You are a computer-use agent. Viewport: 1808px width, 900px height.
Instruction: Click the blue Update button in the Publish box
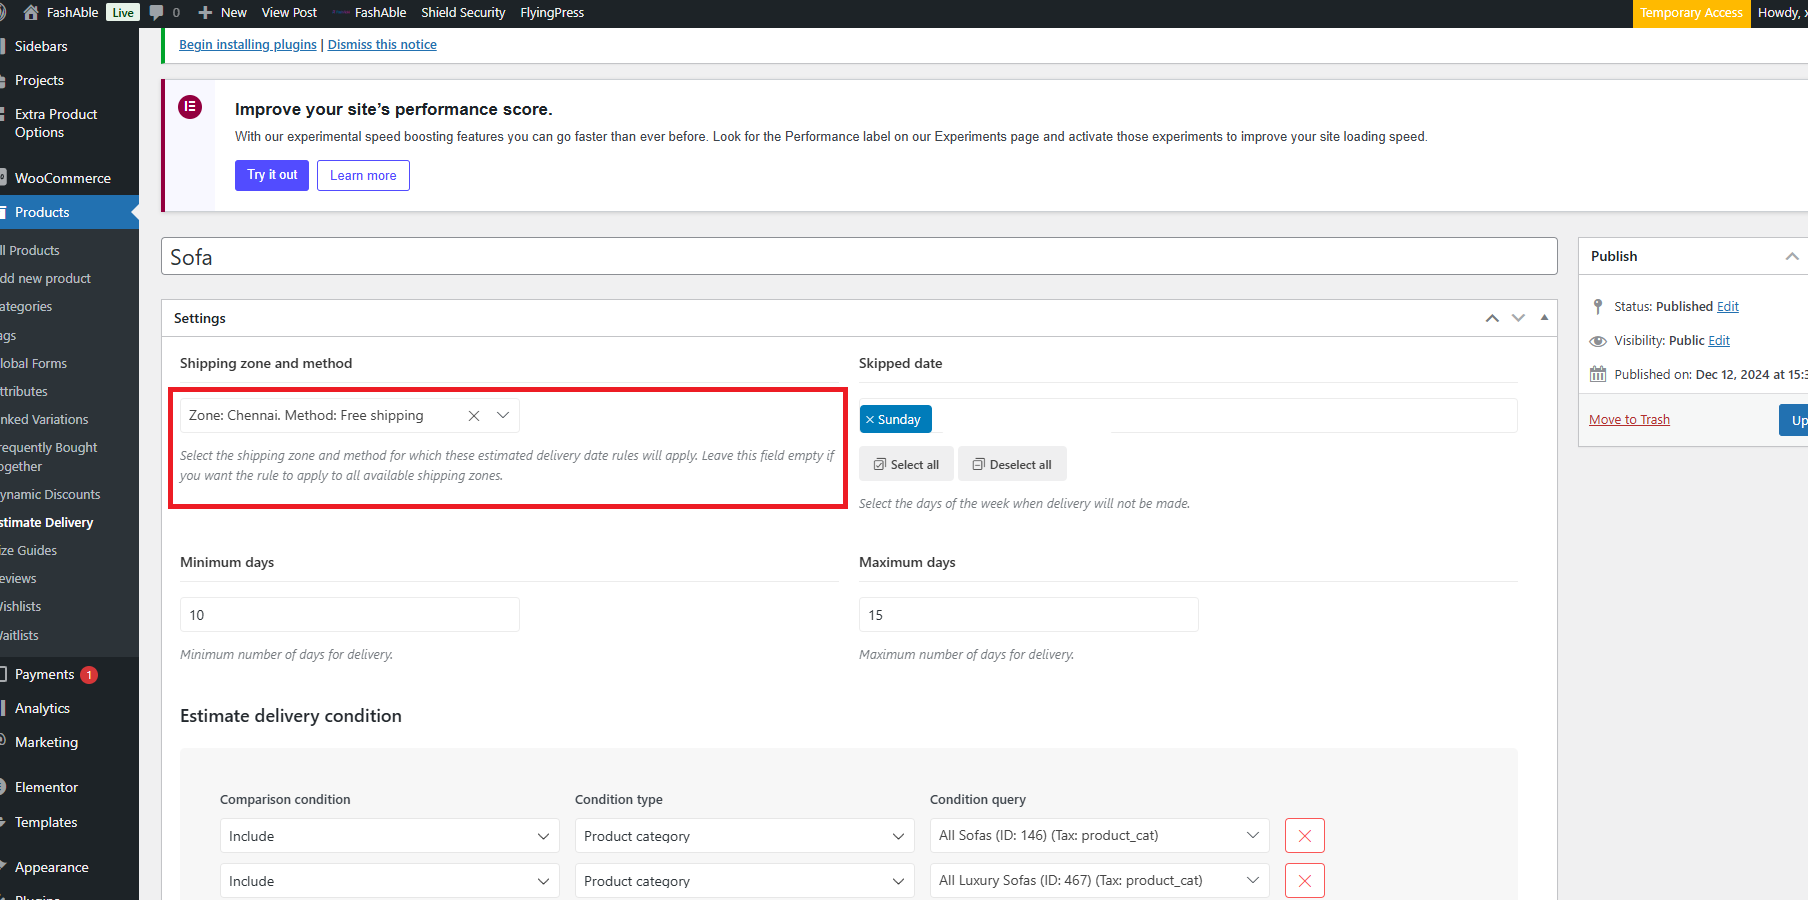click(1793, 420)
